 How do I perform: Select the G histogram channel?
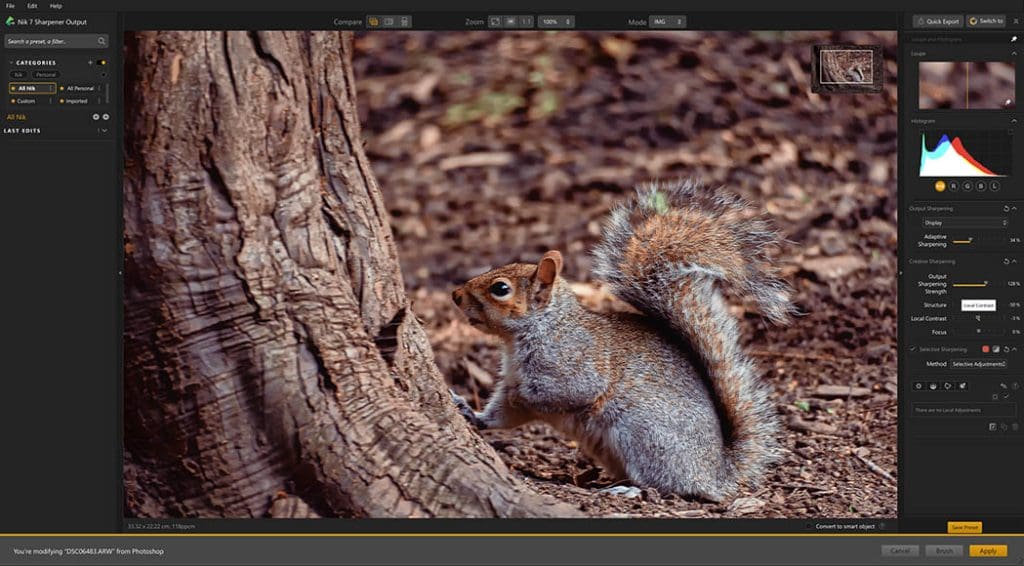pyautogui.click(x=967, y=186)
